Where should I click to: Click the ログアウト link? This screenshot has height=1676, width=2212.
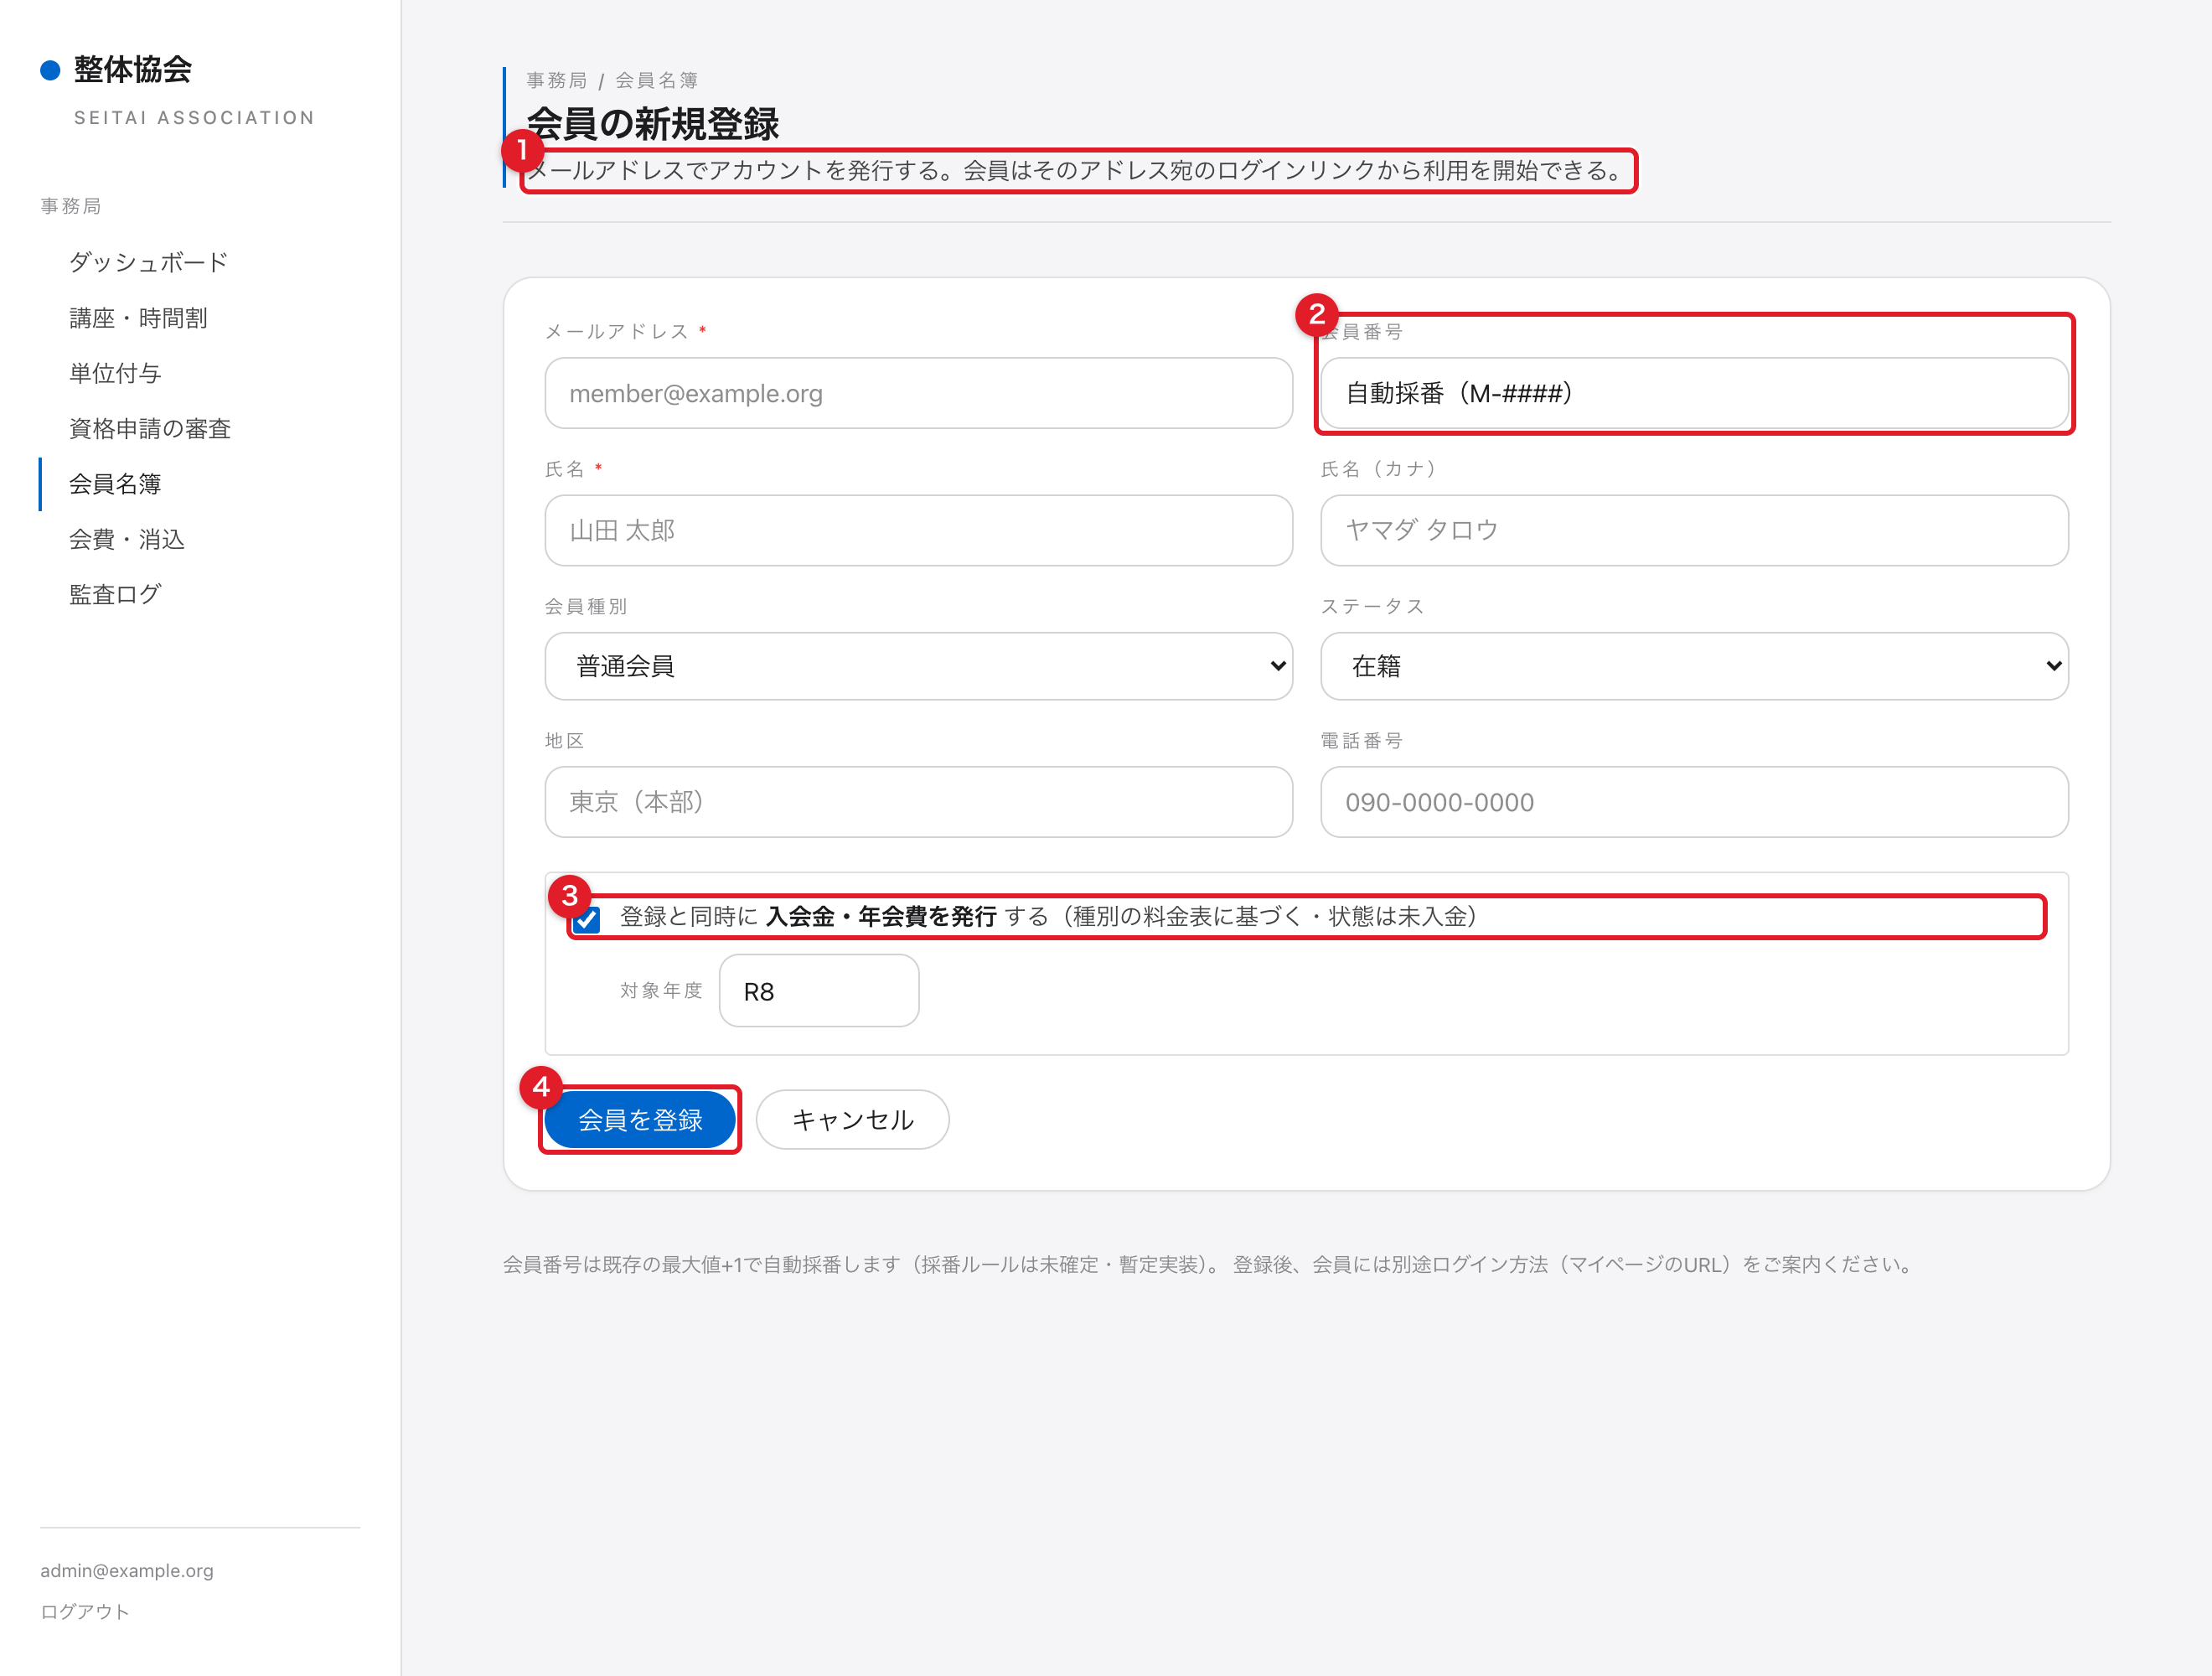[x=85, y=1611]
